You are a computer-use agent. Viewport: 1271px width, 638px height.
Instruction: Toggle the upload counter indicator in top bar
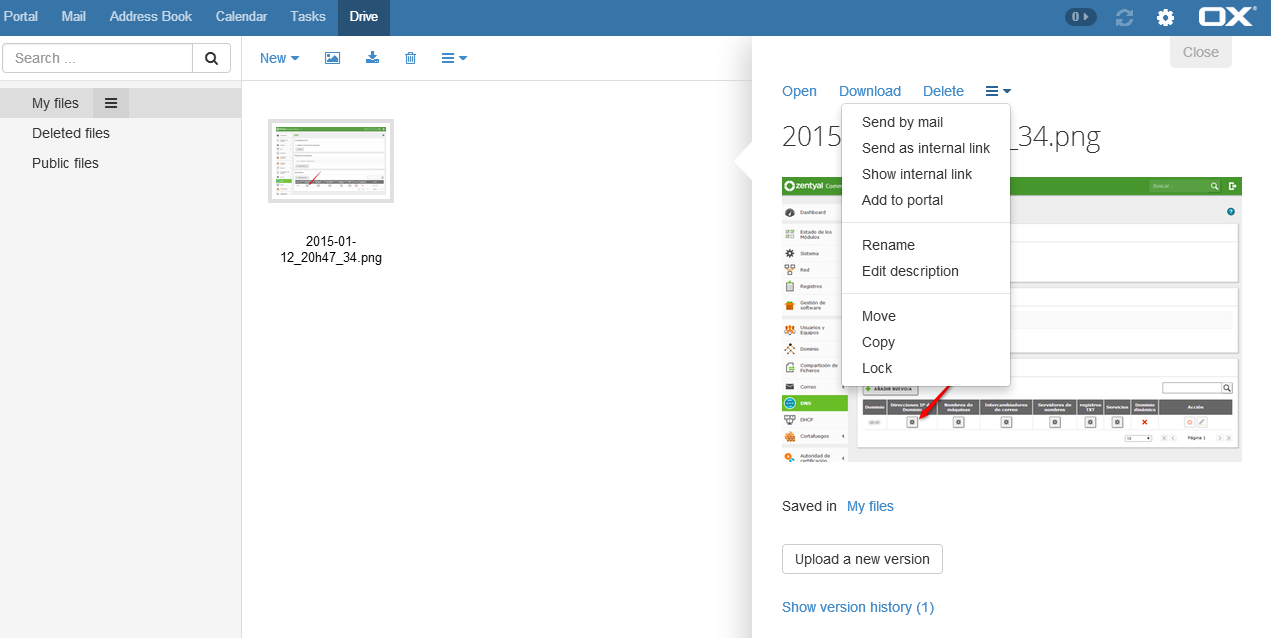tap(1080, 17)
